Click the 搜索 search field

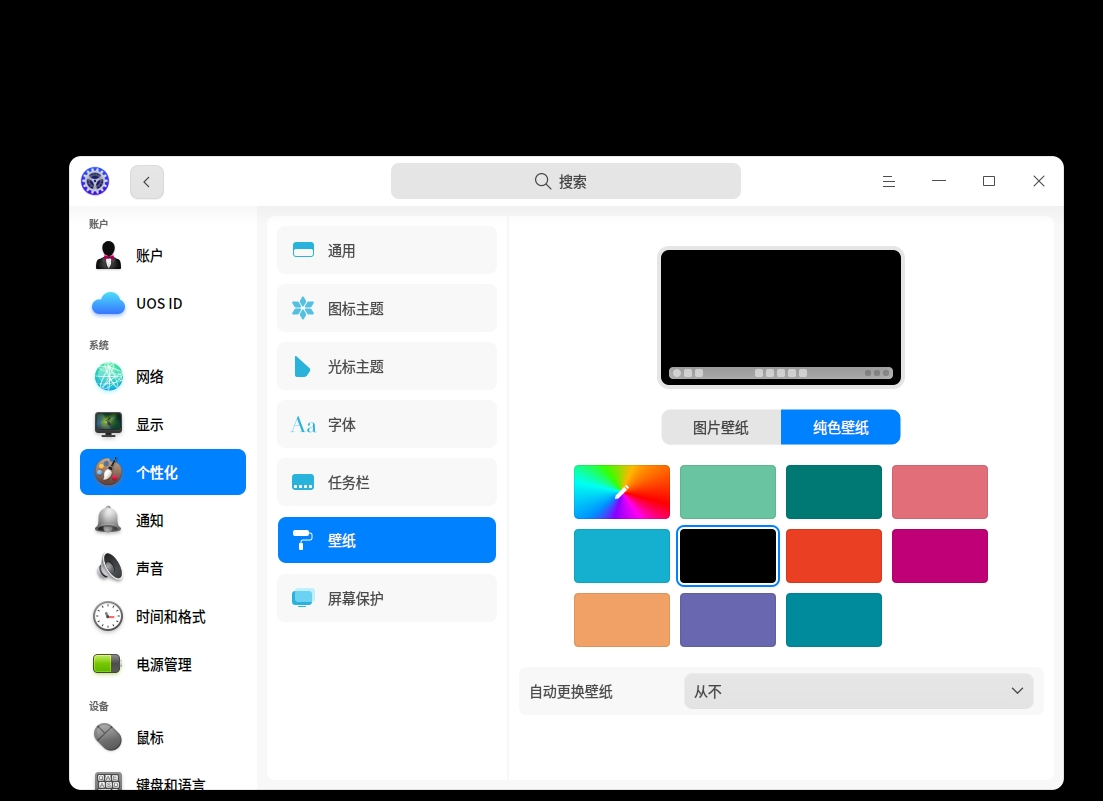[x=566, y=181]
